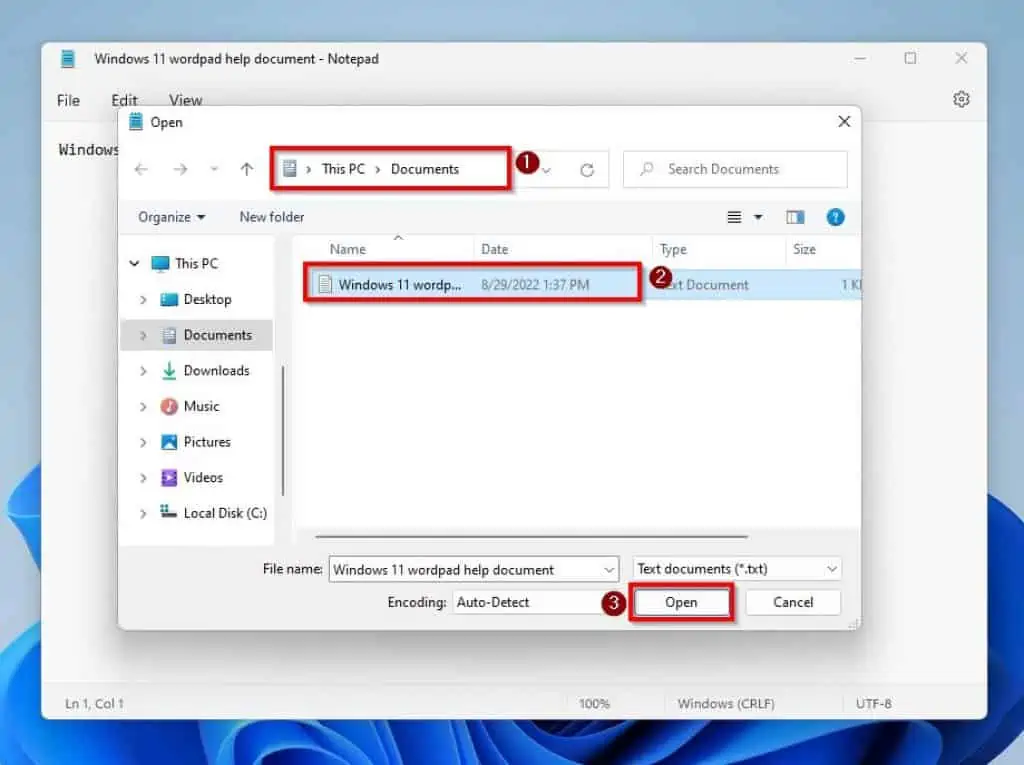Click the Back arrow in Open dialog
1024x765 pixels.
coord(141,170)
